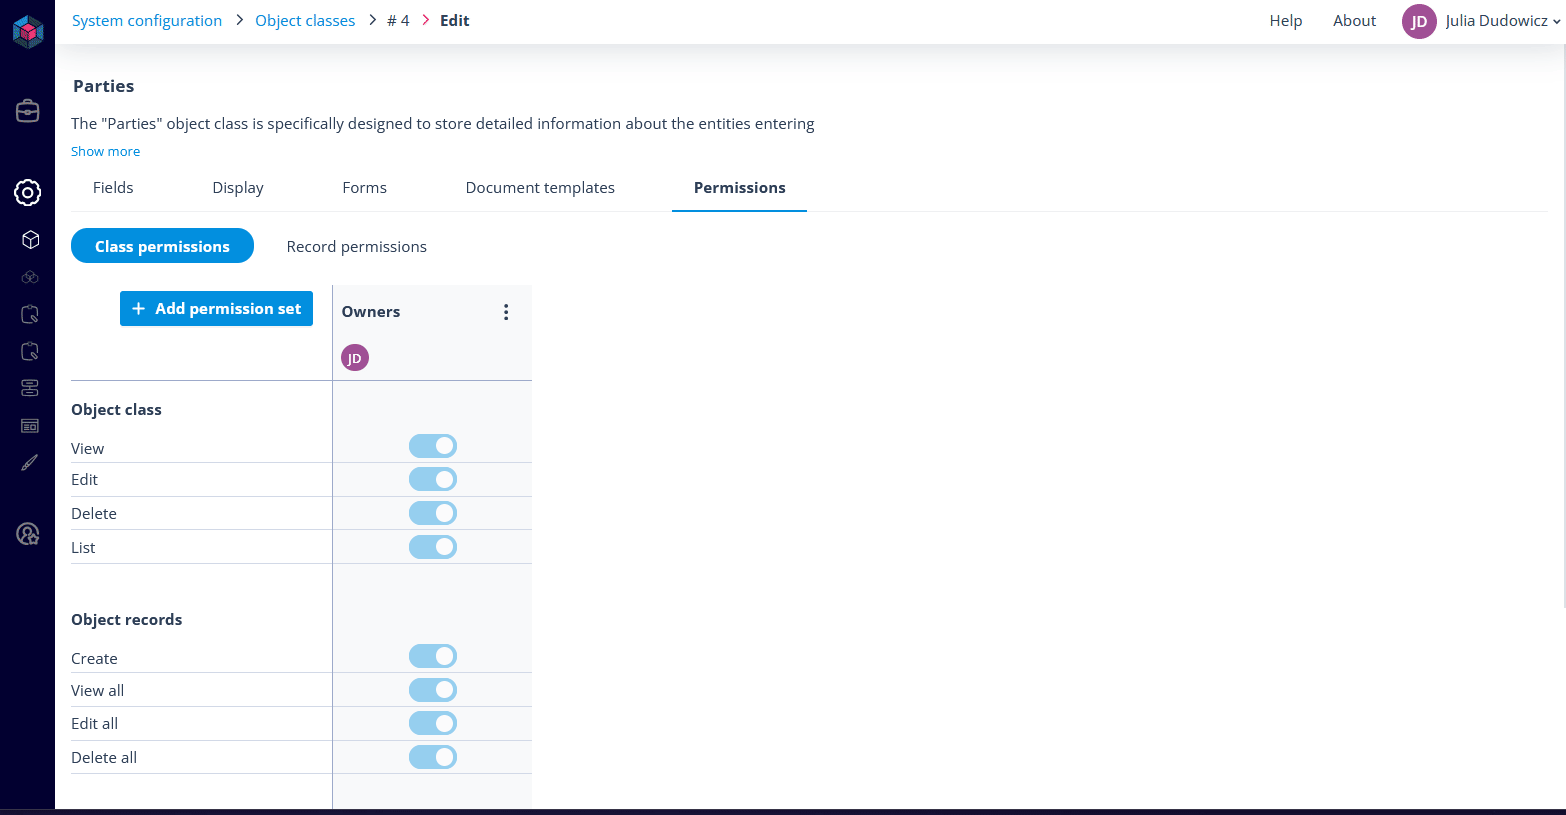Go to Object classes breadcrumb
The width and height of the screenshot is (1566, 815).
click(x=305, y=21)
